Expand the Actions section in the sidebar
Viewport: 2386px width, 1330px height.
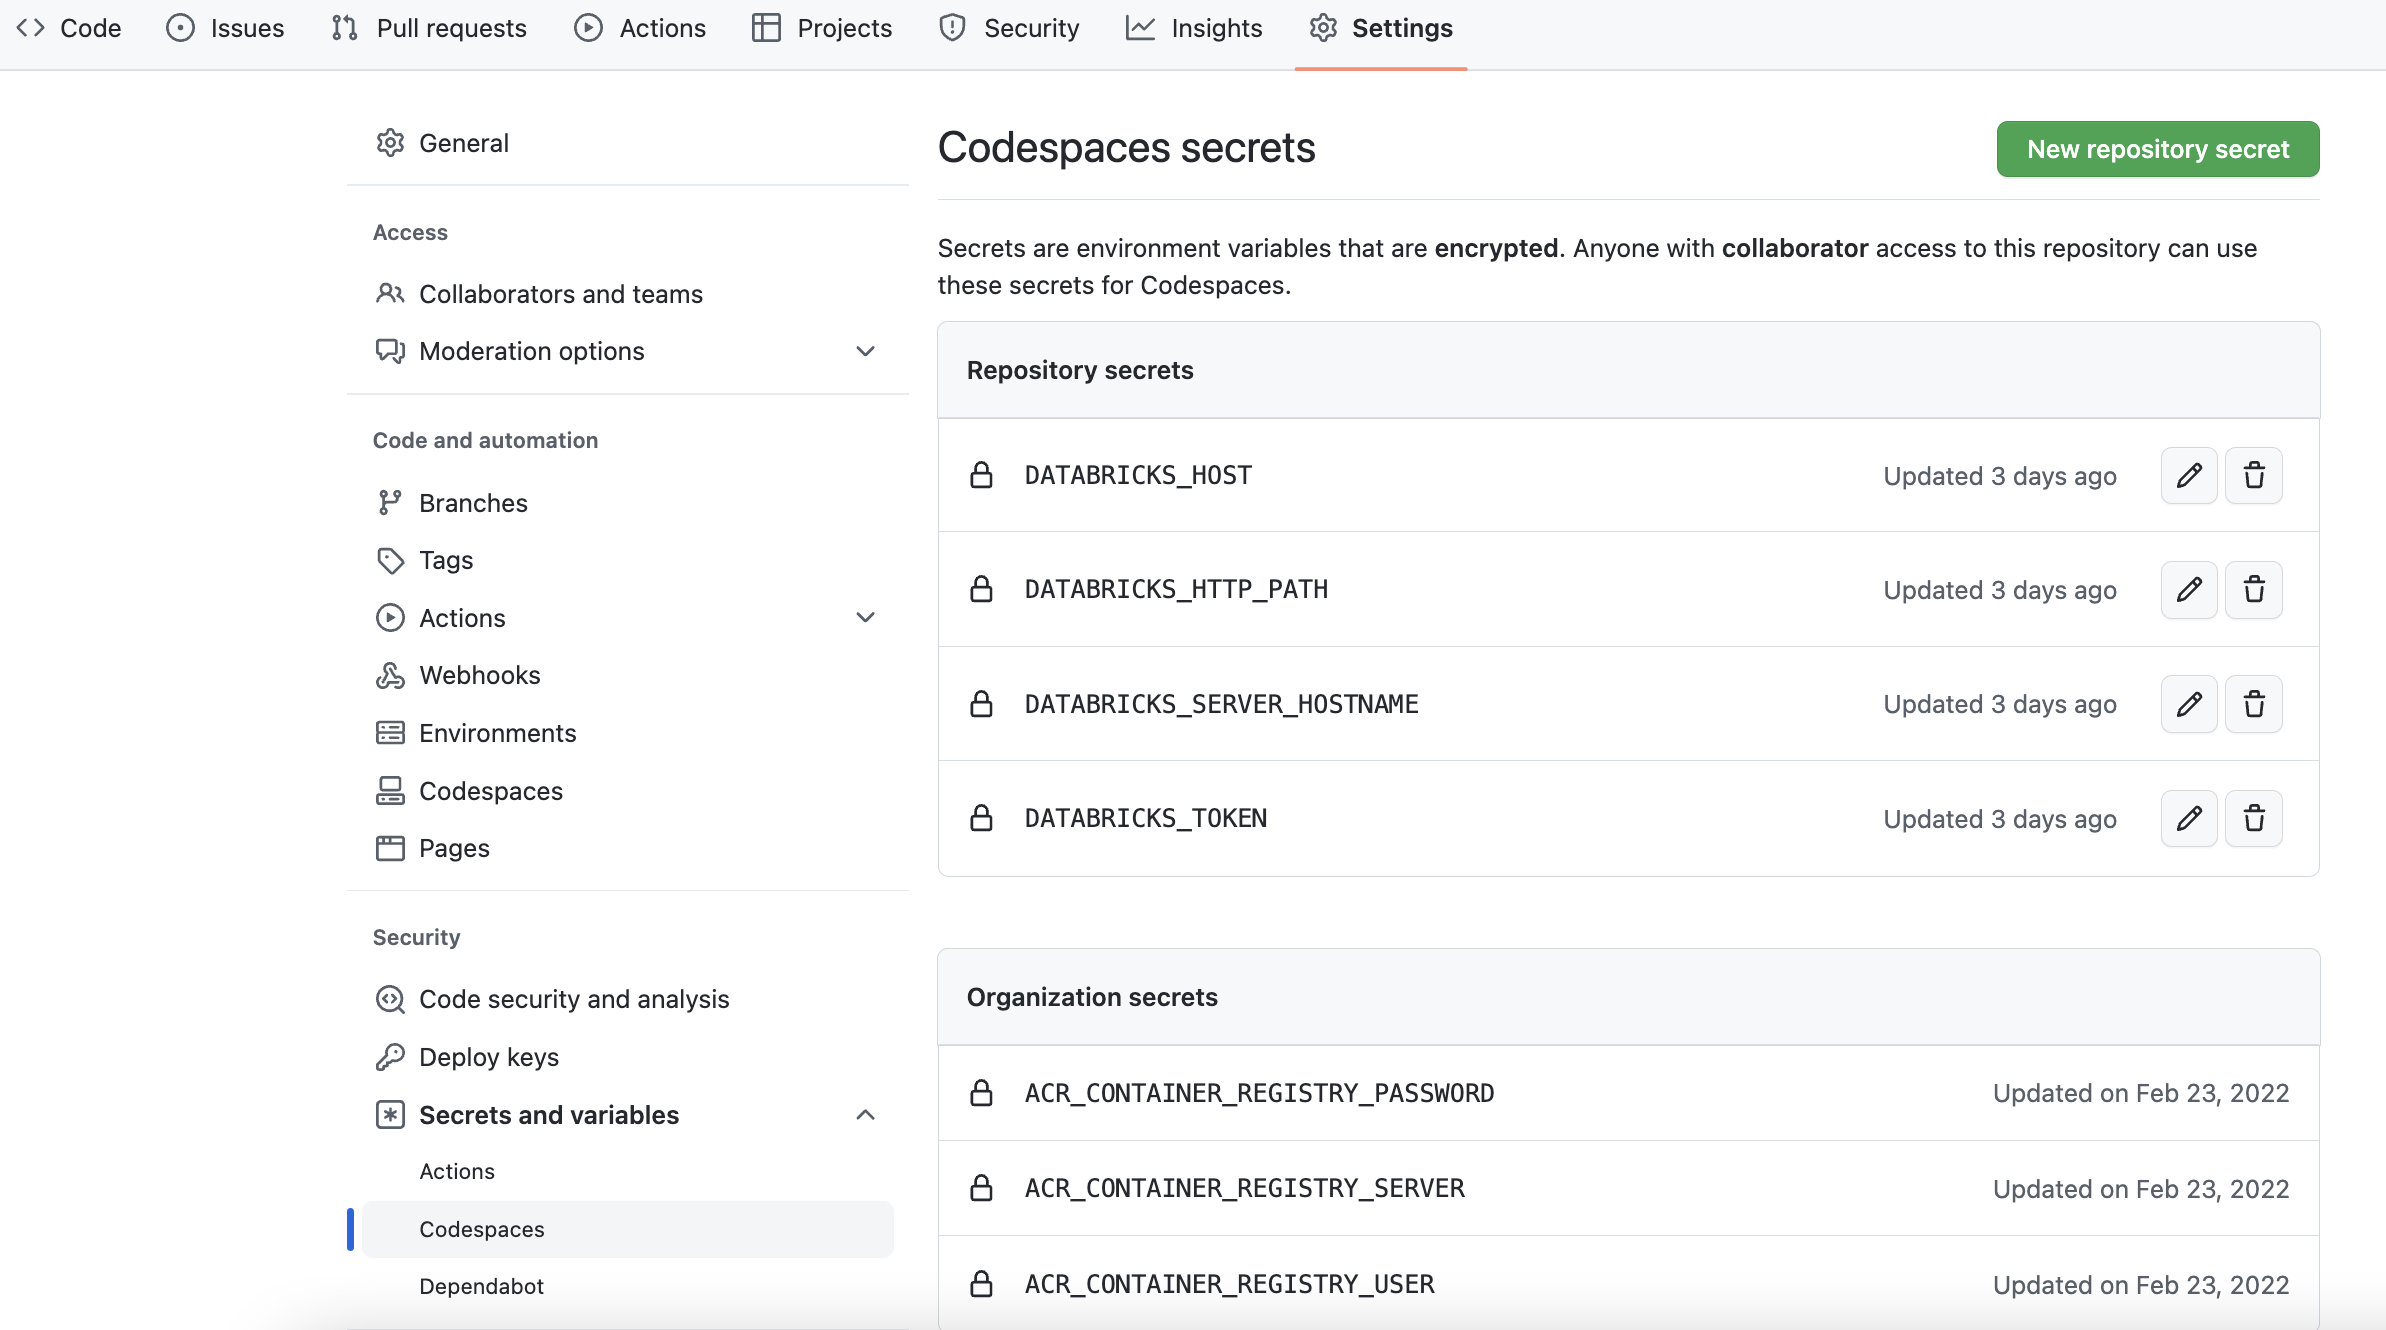coord(864,617)
